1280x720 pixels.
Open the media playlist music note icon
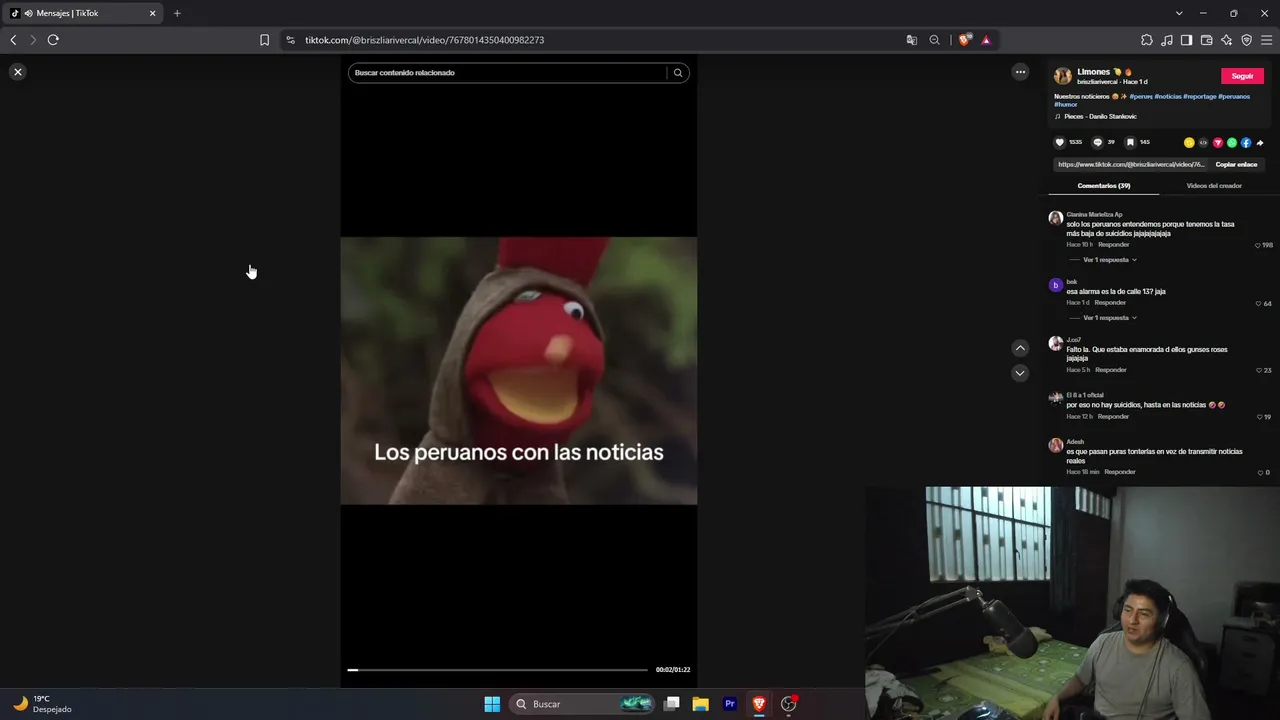(1167, 40)
